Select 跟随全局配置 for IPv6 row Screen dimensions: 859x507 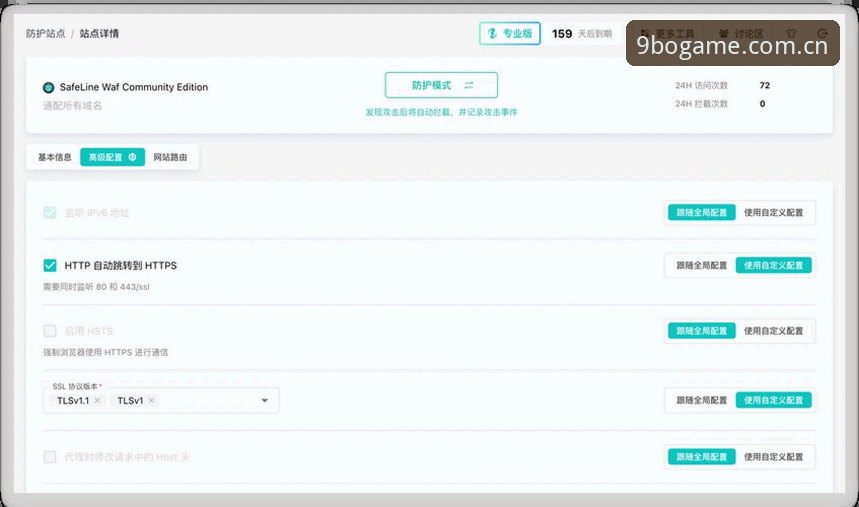(701, 213)
